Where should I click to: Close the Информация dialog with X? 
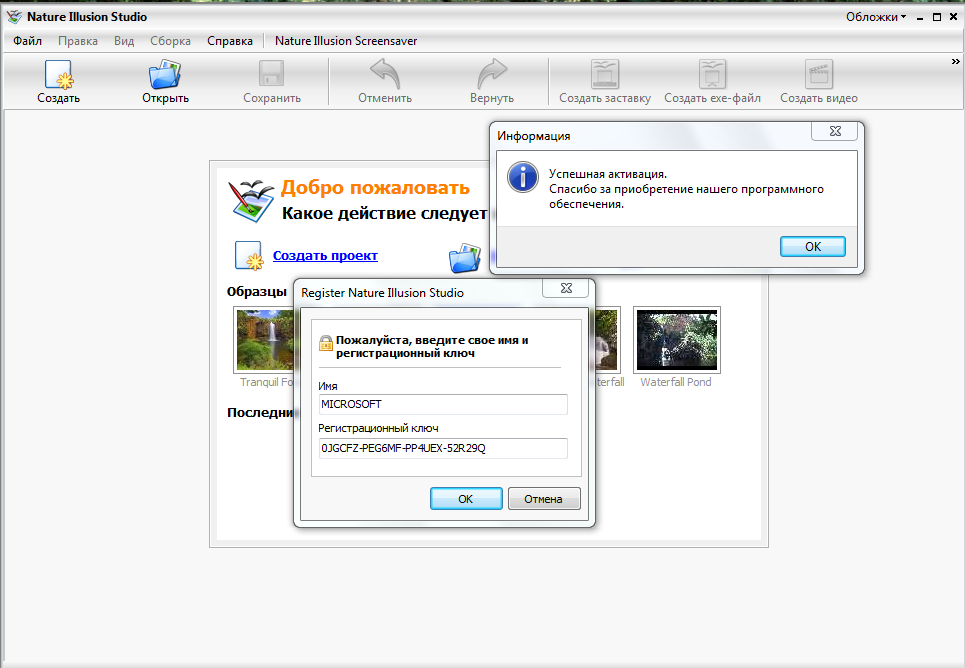click(835, 131)
